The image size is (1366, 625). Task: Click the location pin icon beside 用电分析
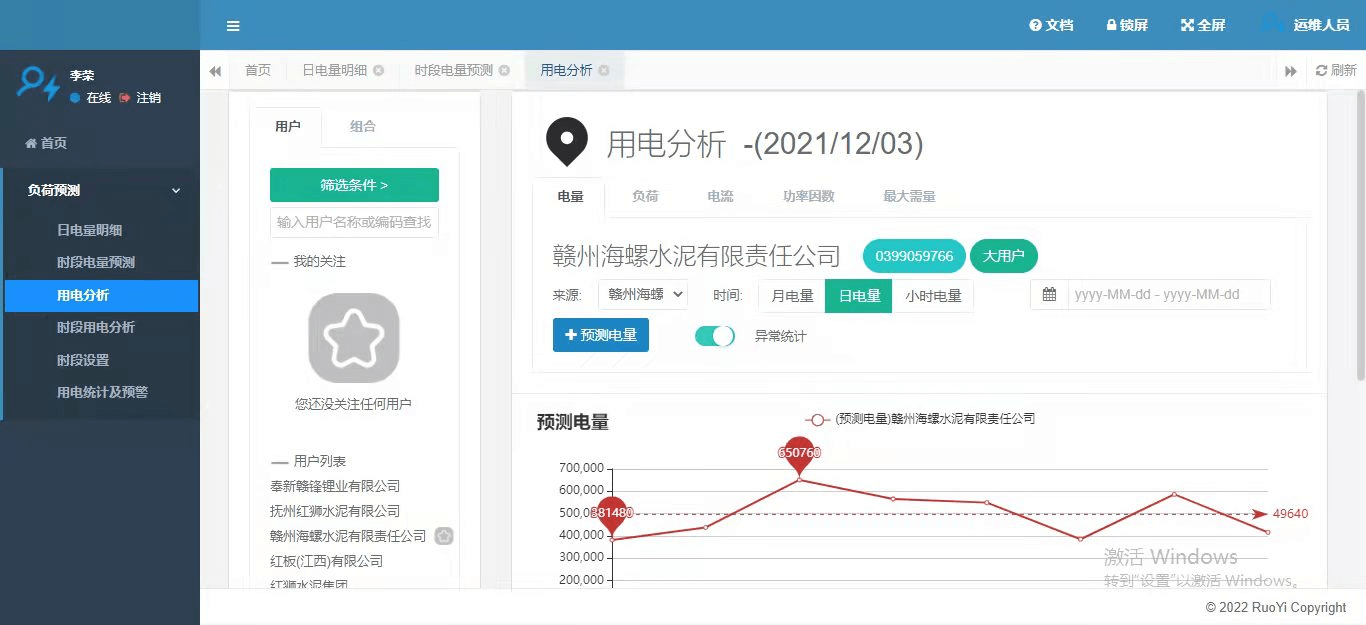click(567, 142)
